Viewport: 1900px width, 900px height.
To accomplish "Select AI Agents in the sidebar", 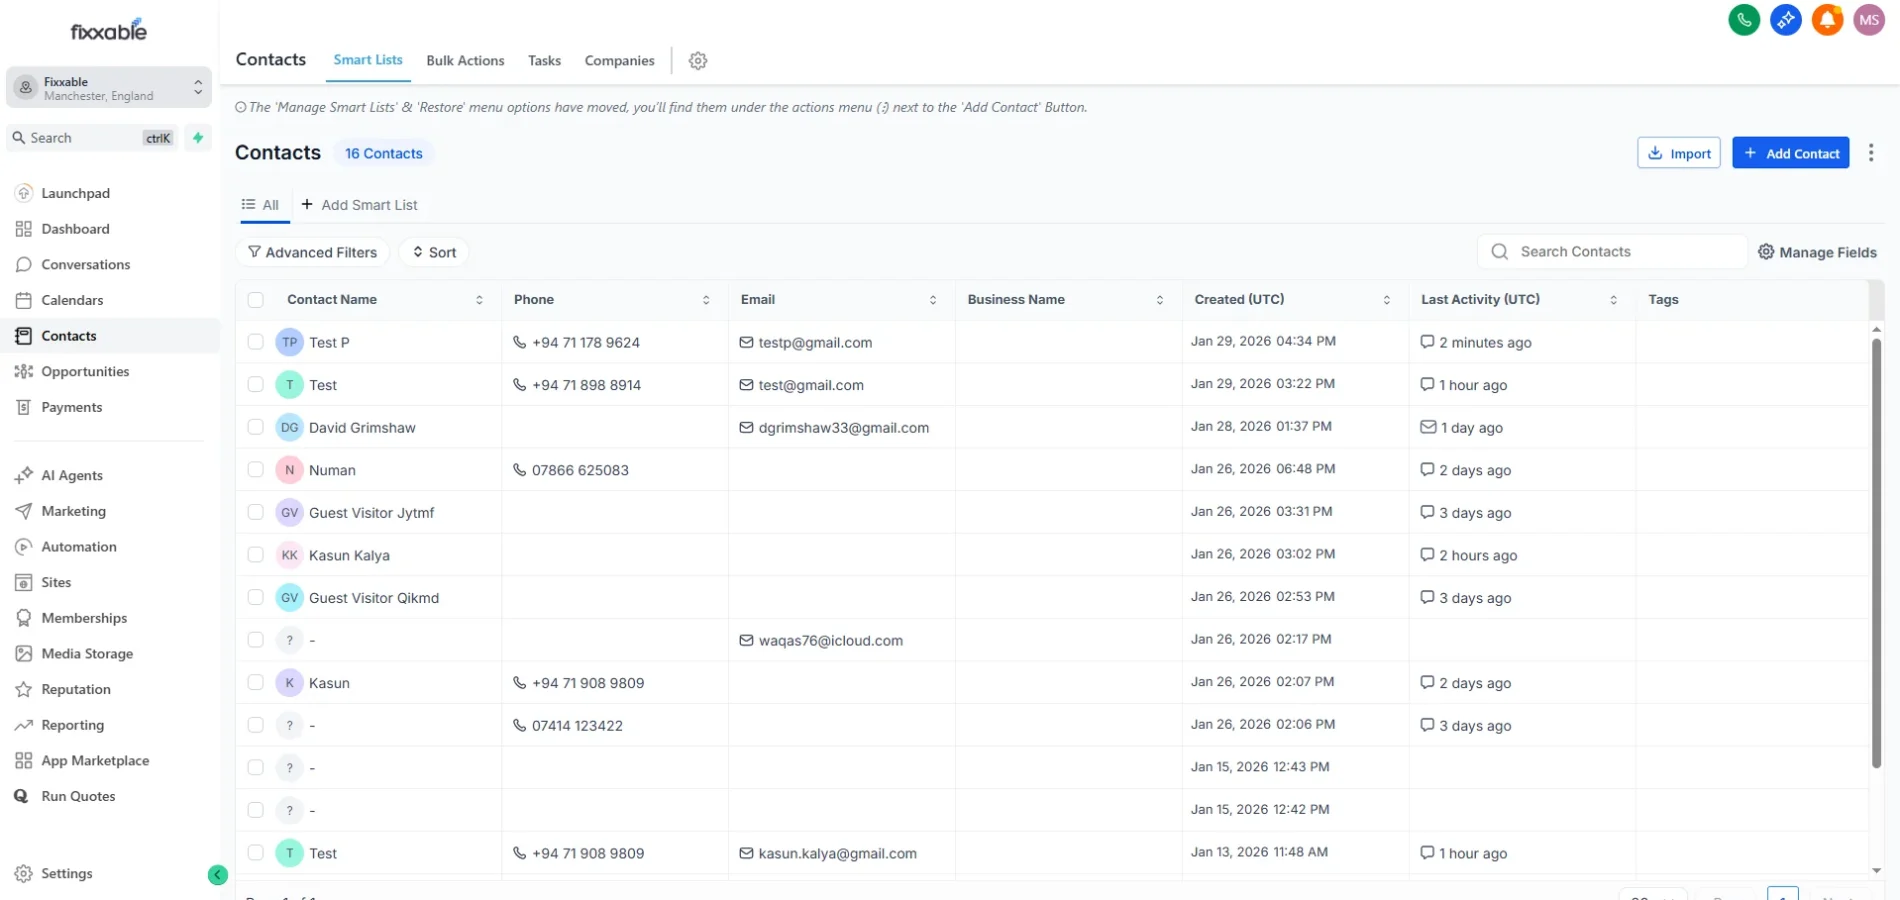I will click(x=71, y=475).
